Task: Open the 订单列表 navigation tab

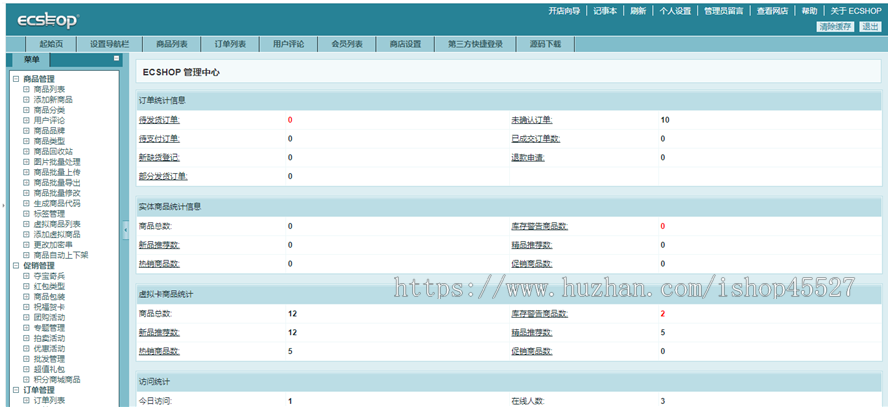Action: [x=230, y=44]
